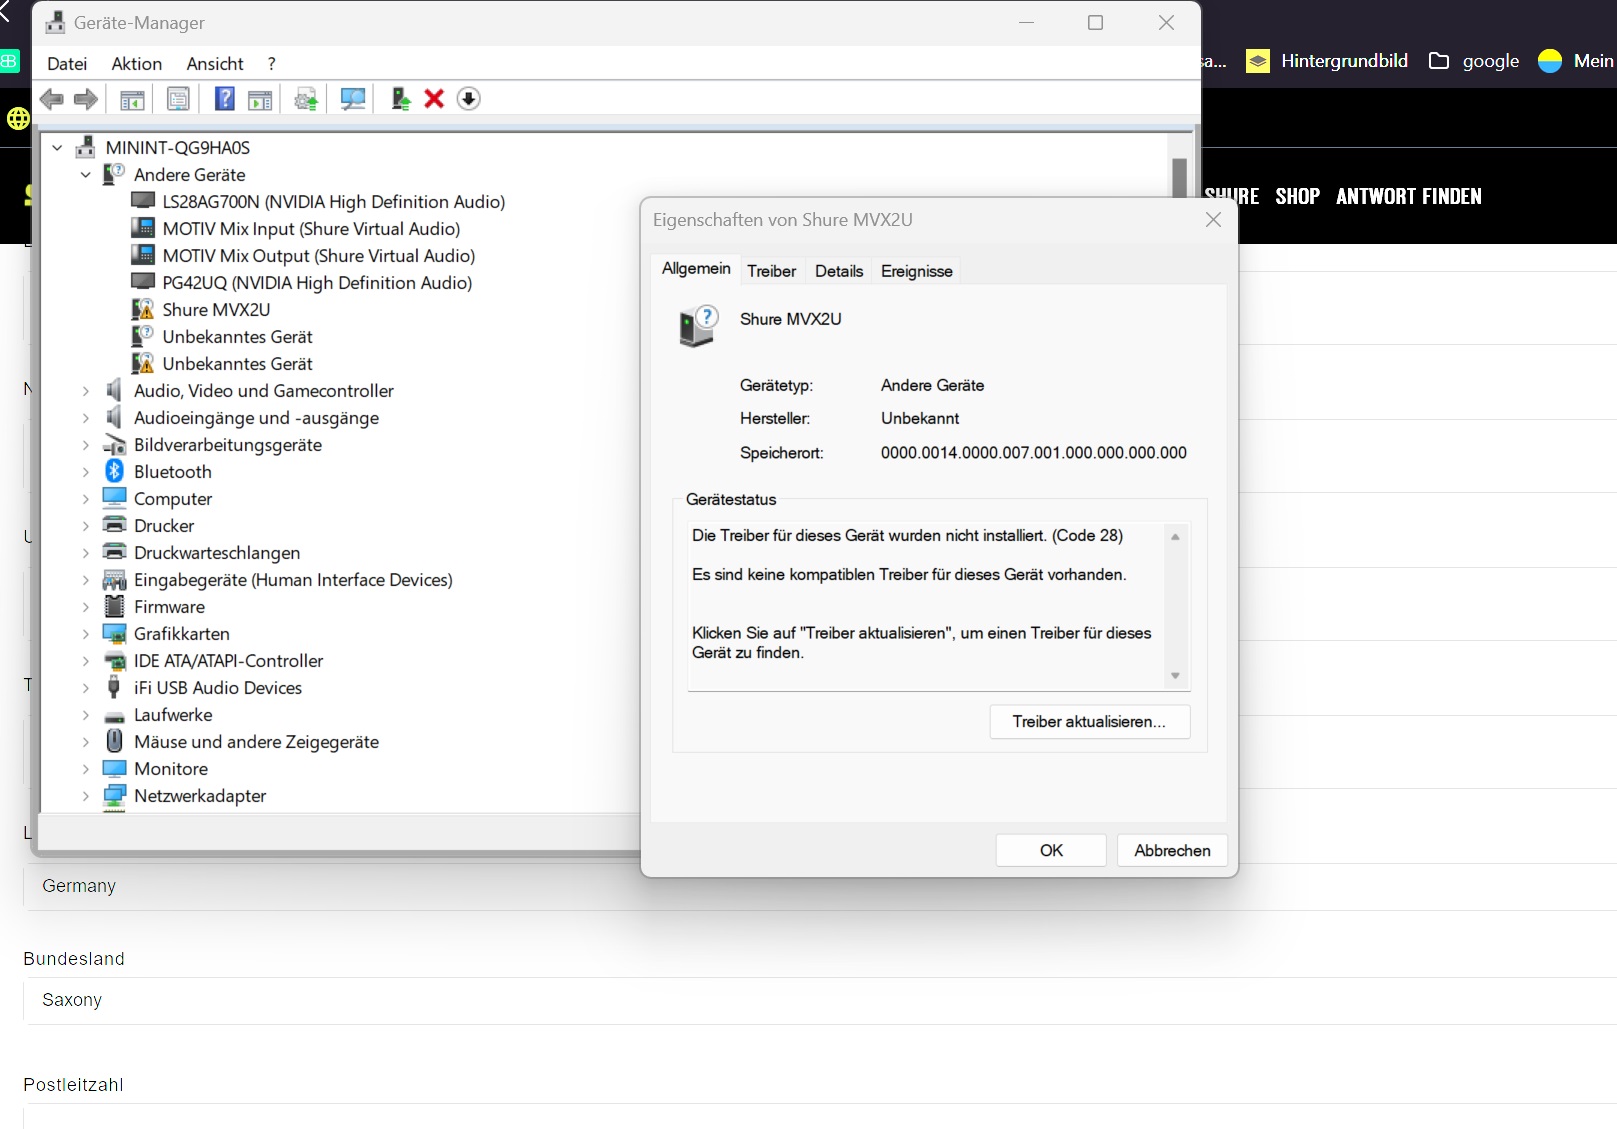Screen dimensions: 1617x1129
Task: Expand IDE ATA/ATAPI-Controller category
Action: click(86, 661)
